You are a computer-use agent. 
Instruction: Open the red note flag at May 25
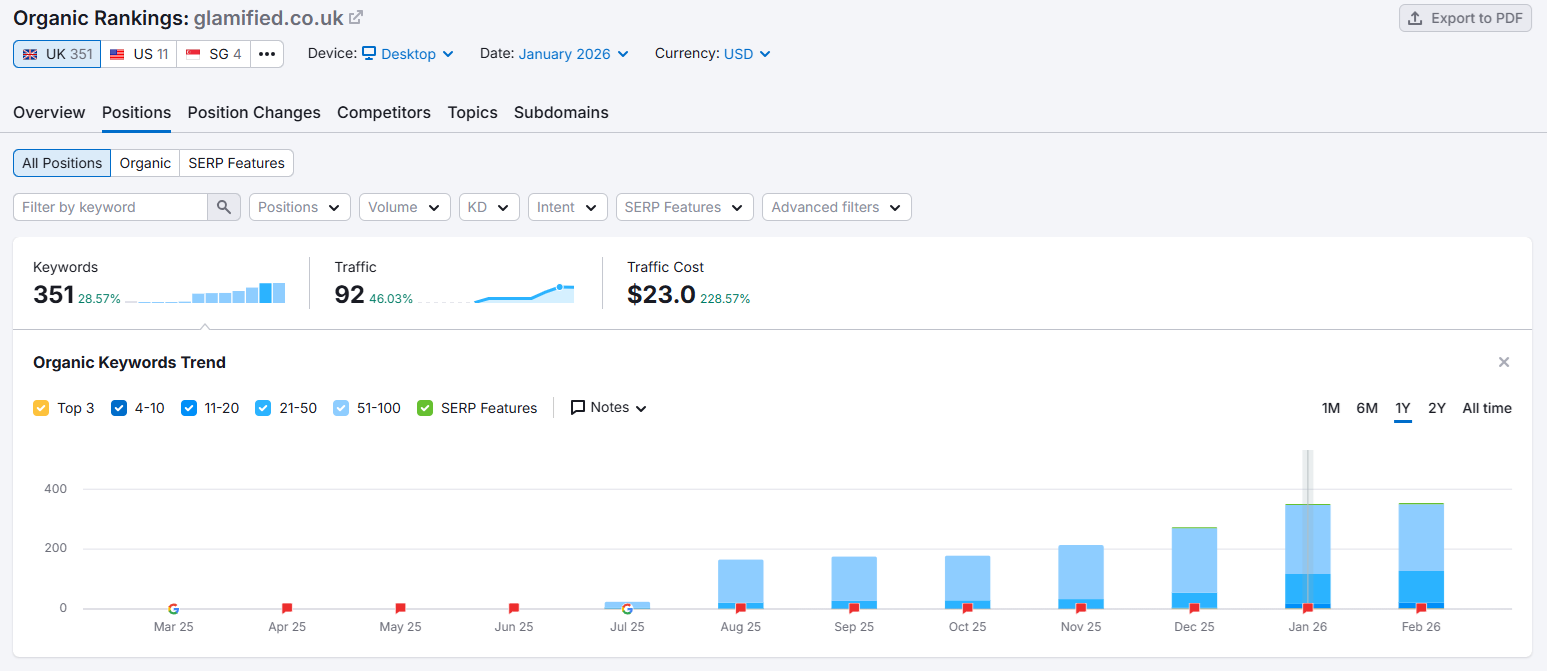click(400, 608)
